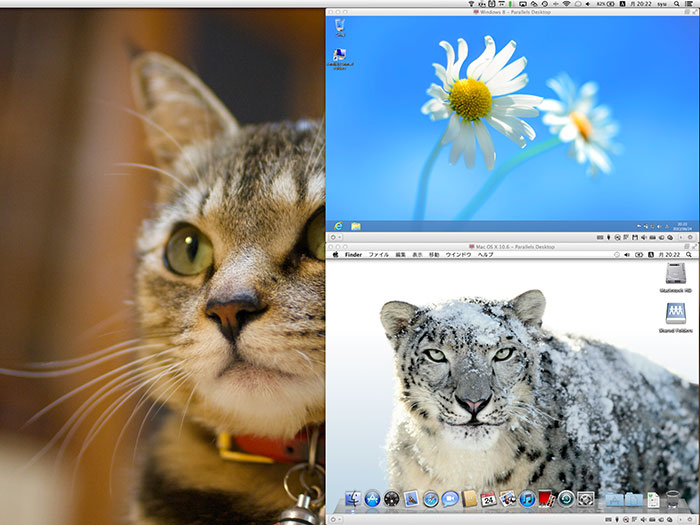Open iCal calendar showing 24 in dock
This screenshot has height=525, width=700.
(488, 499)
